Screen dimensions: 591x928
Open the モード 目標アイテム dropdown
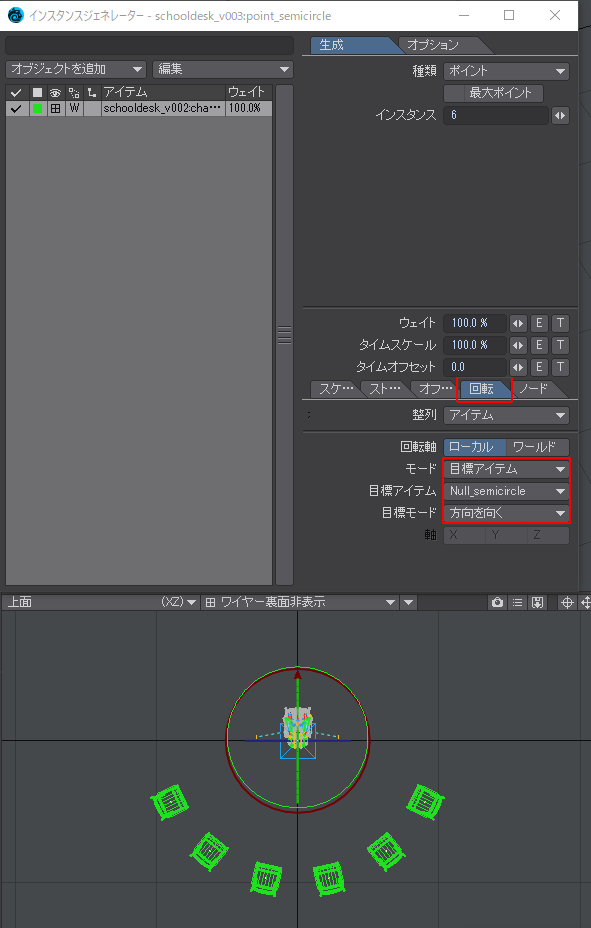tap(506, 469)
